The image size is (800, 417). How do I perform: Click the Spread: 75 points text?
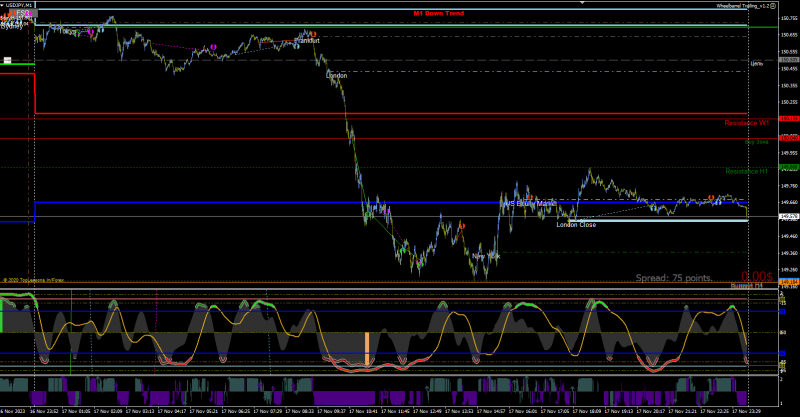pyautogui.click(x=674, y=278)
